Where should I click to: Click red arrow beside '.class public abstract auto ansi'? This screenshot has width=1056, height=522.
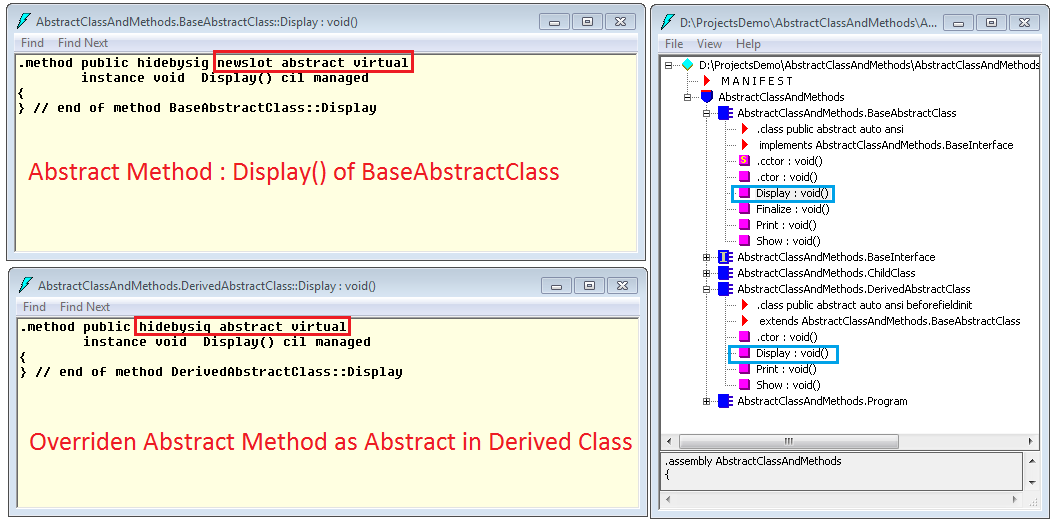click(745, 129)
